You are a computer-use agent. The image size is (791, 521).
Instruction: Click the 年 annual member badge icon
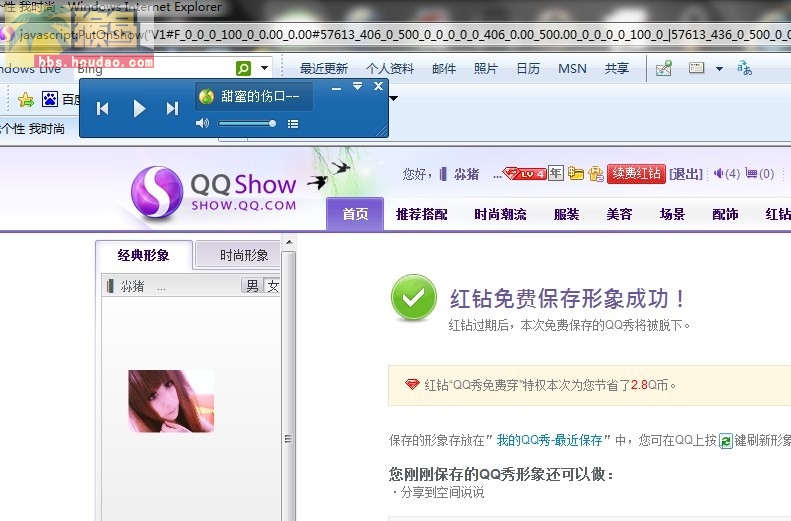555,173
